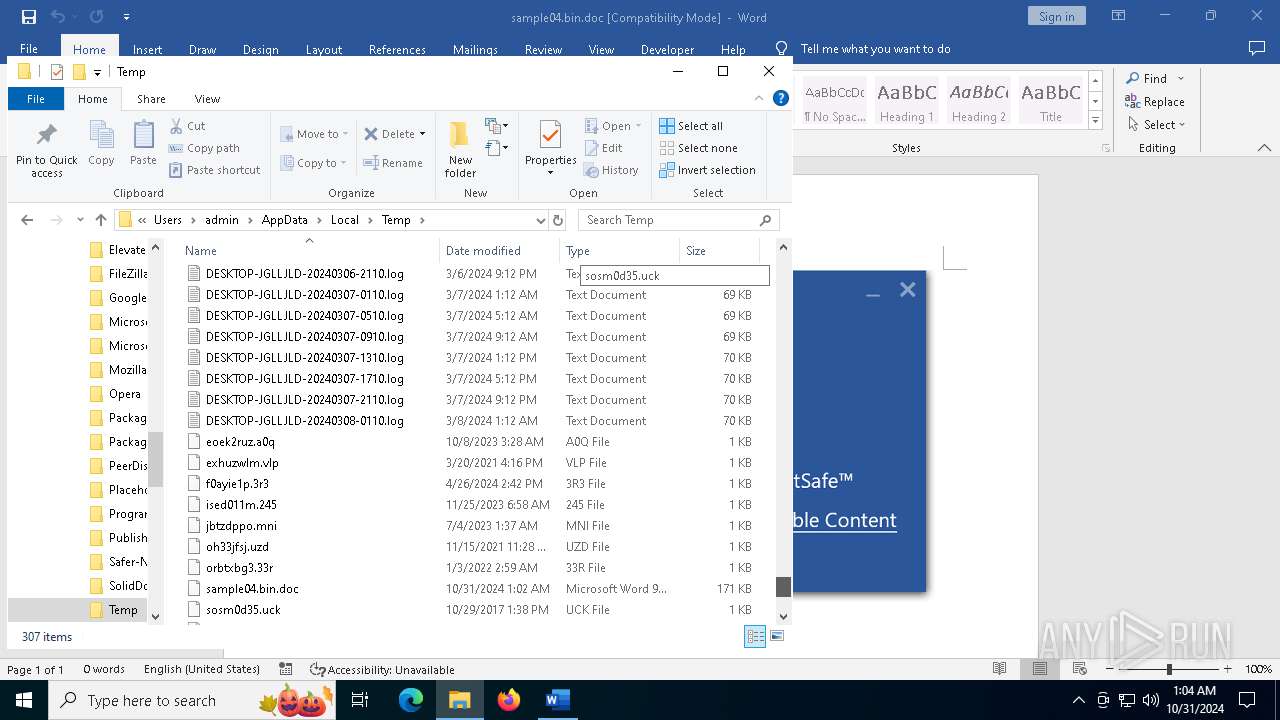Adjust the Word zoom slider

coord(1168,669)
